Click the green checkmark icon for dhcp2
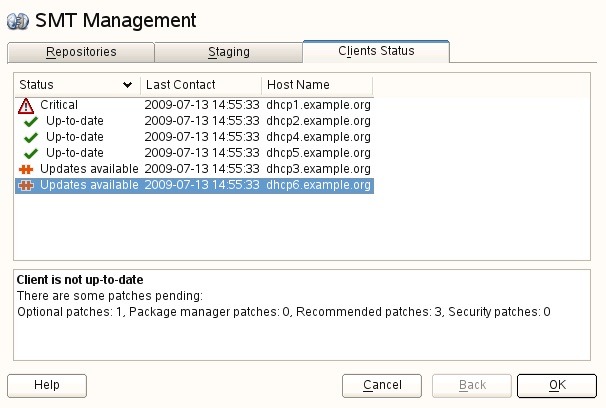The image size is (606, 408). point(31,121)
